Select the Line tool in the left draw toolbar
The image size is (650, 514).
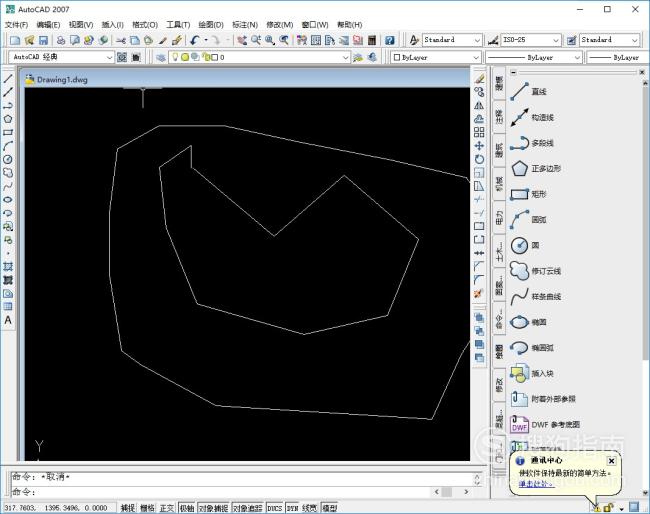tap(8, 78)
